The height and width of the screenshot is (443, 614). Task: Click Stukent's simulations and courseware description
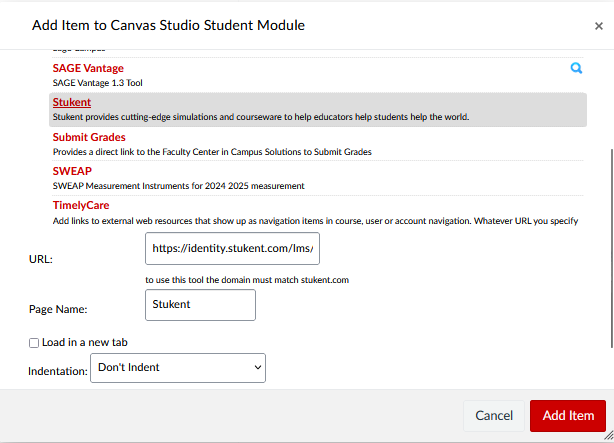(260, 117)
